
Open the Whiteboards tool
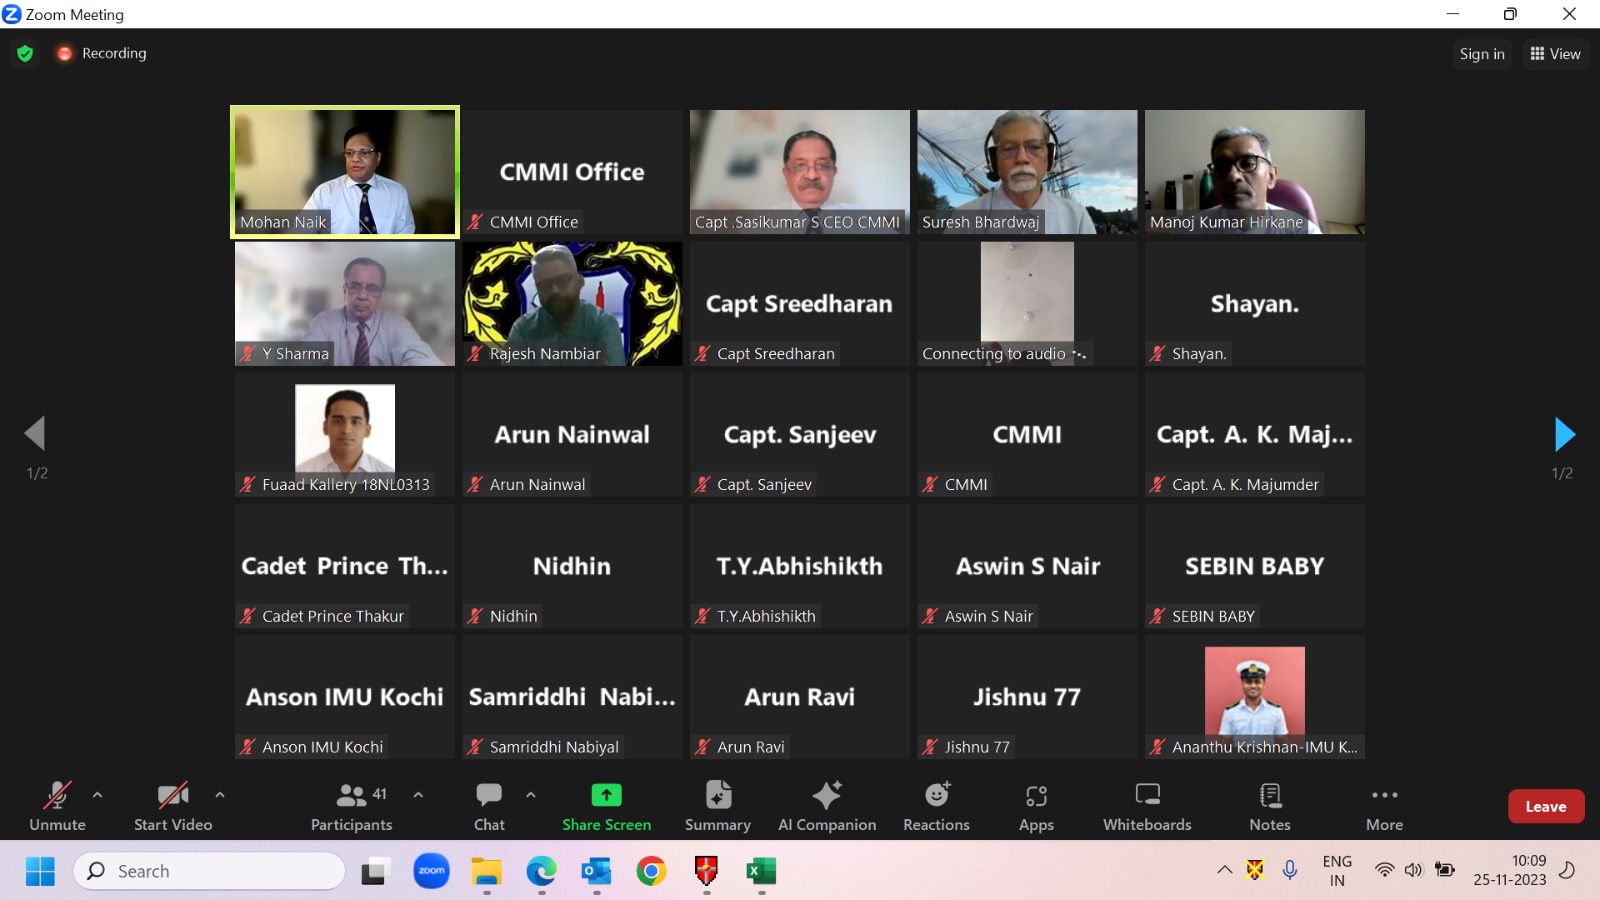coord(1147,806)
